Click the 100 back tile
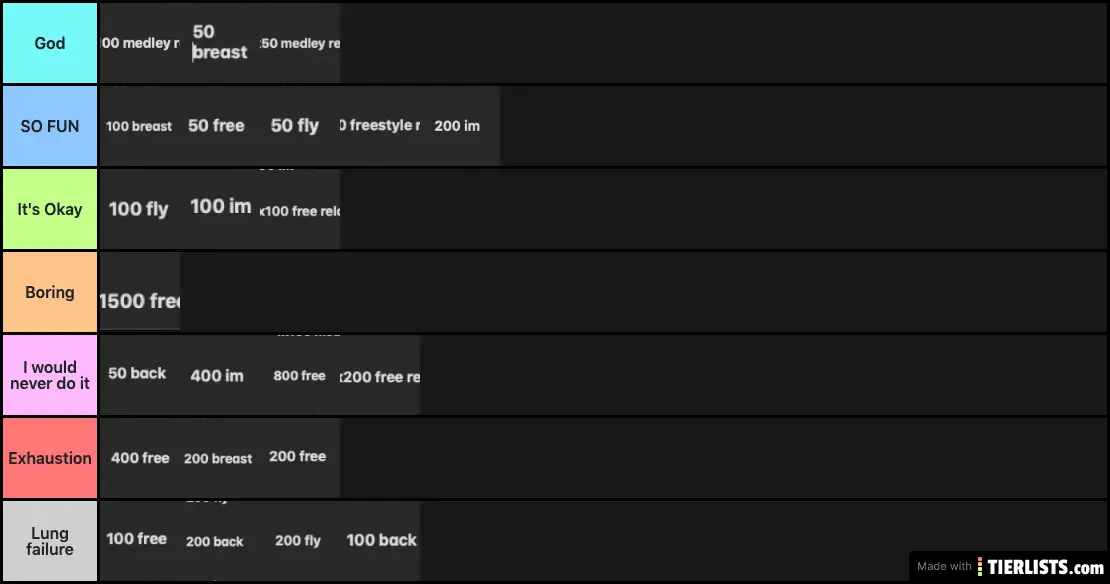This screenshot has height=584, width=1110. [x=381, y=540]
